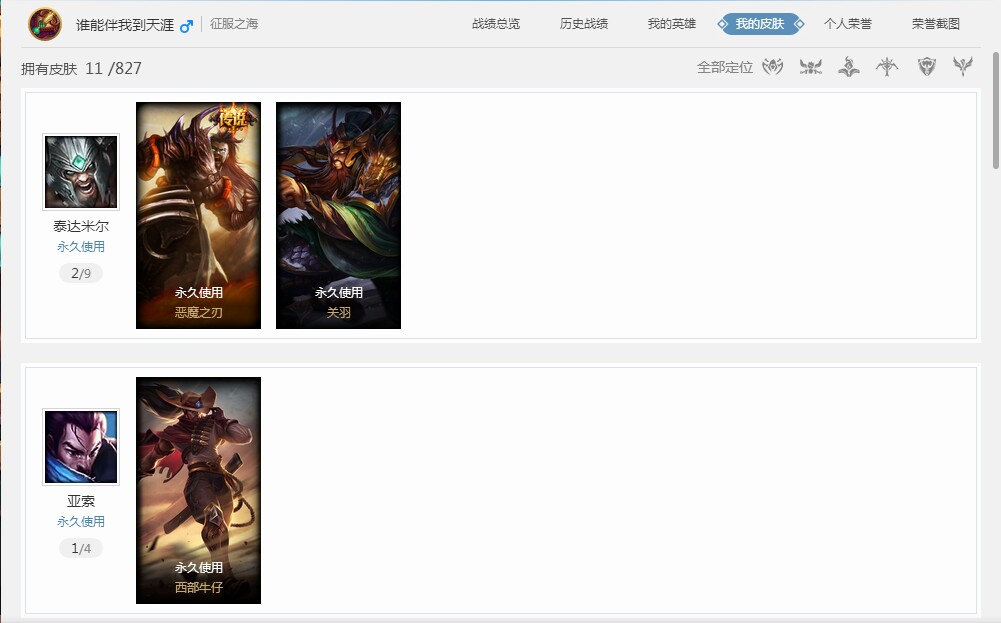Click the 西部牛仔 Yasuo skin card
This screenshot has width=1001, height=623.
(x=198, y=490)
